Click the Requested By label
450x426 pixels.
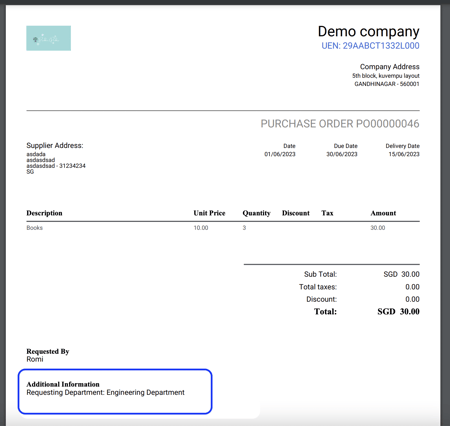click(x=48, y=351)
